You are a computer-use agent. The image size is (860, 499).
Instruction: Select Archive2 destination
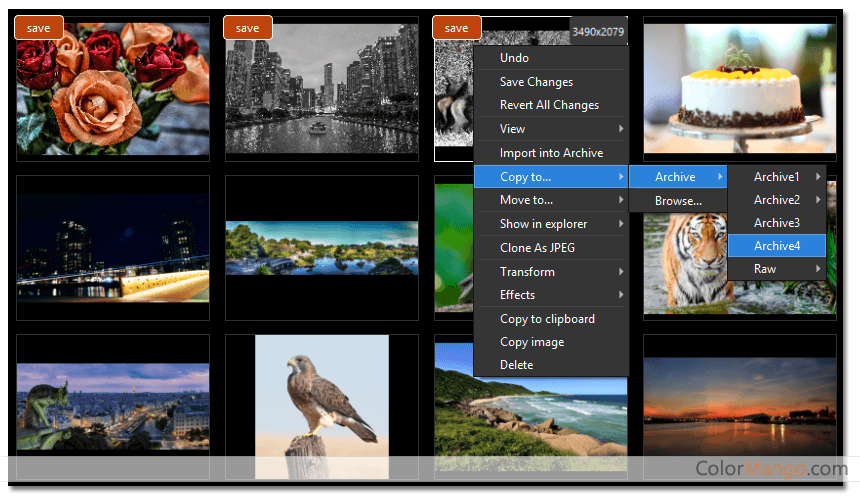pos(777,200)
